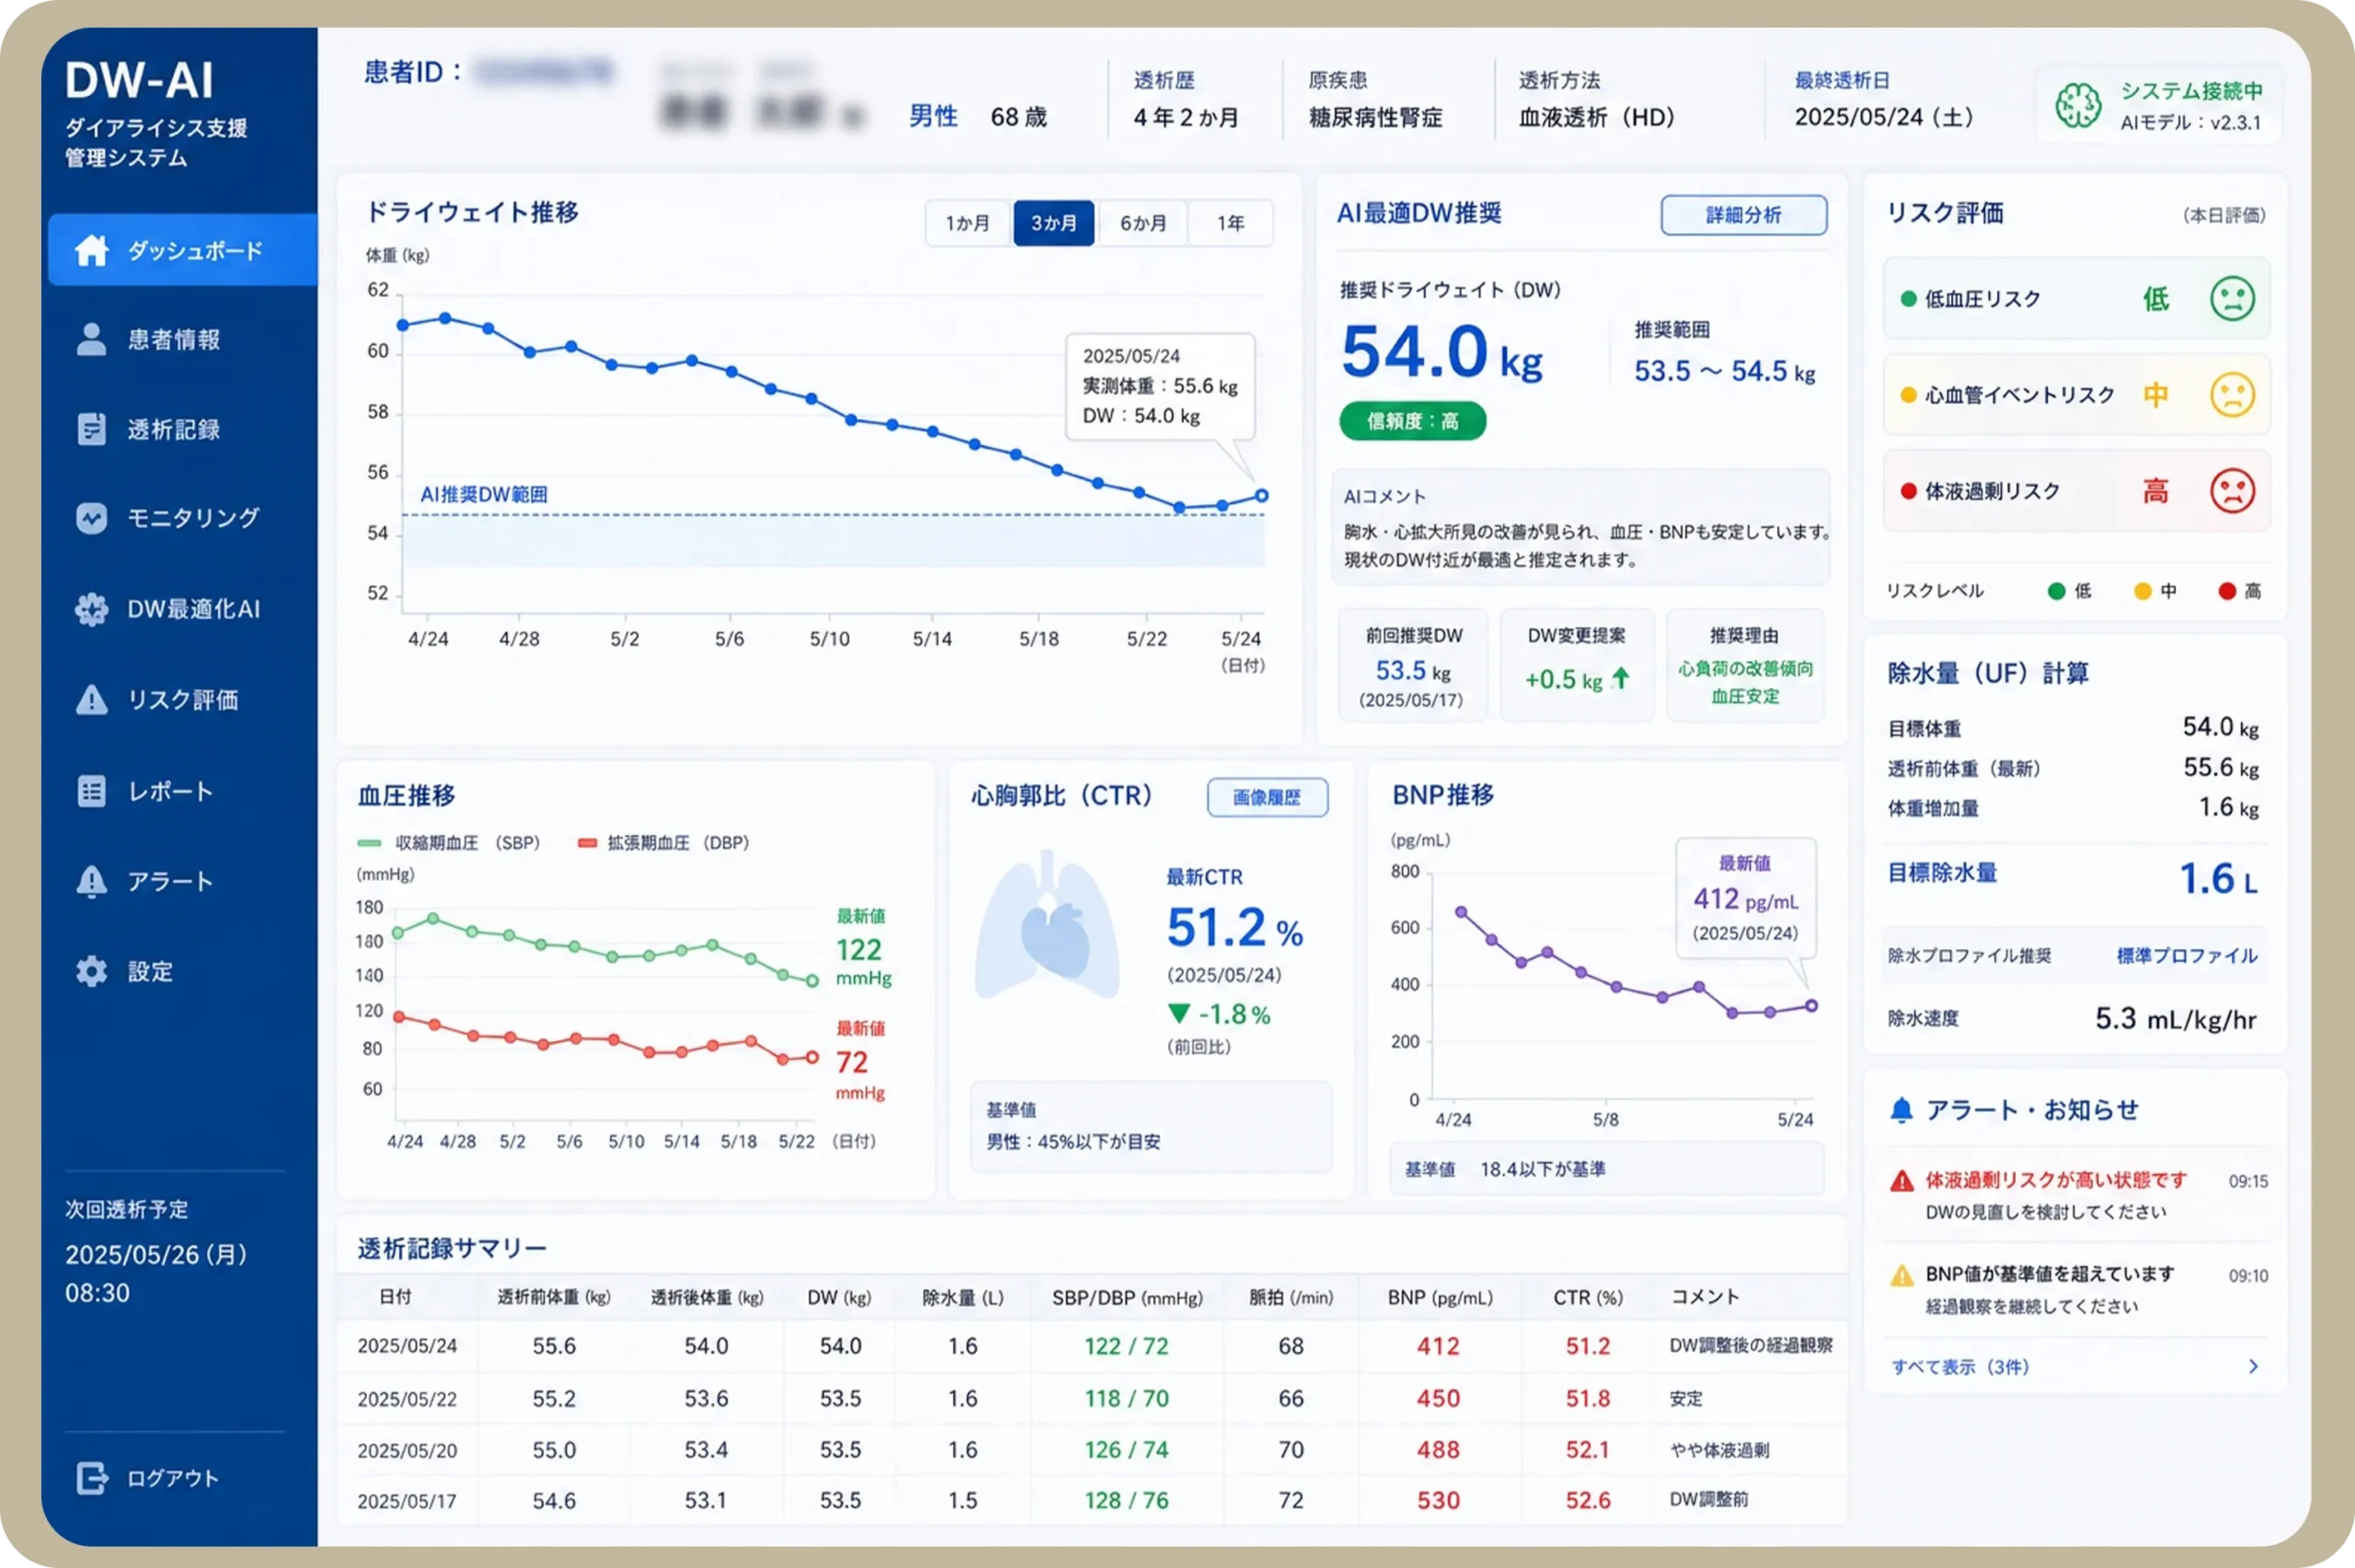Click the logout exit icon
Screen dimensions: 2355x1568
(x=92, y=1478)
